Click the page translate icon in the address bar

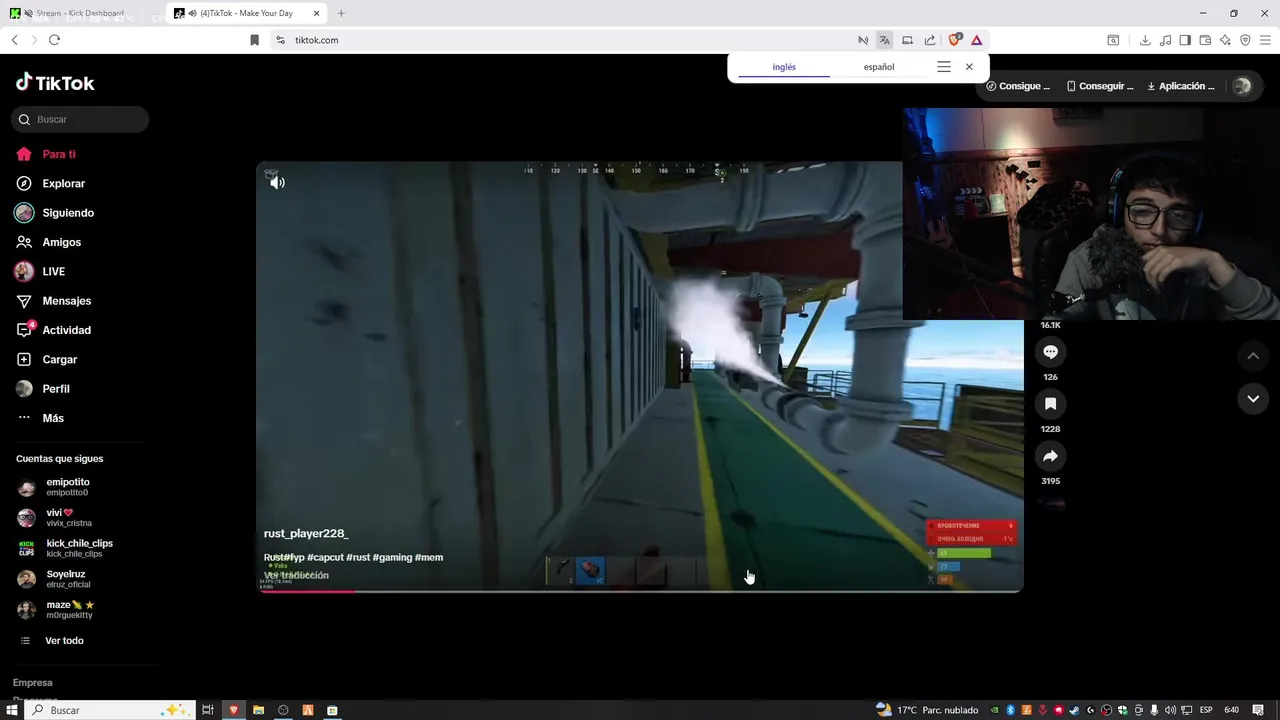click(885, 40)
